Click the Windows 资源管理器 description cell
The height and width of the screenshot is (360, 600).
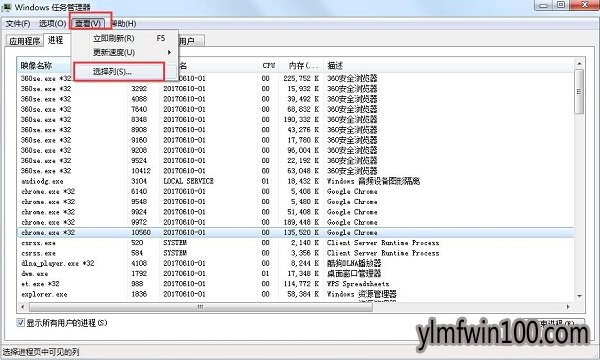(362, 294)
